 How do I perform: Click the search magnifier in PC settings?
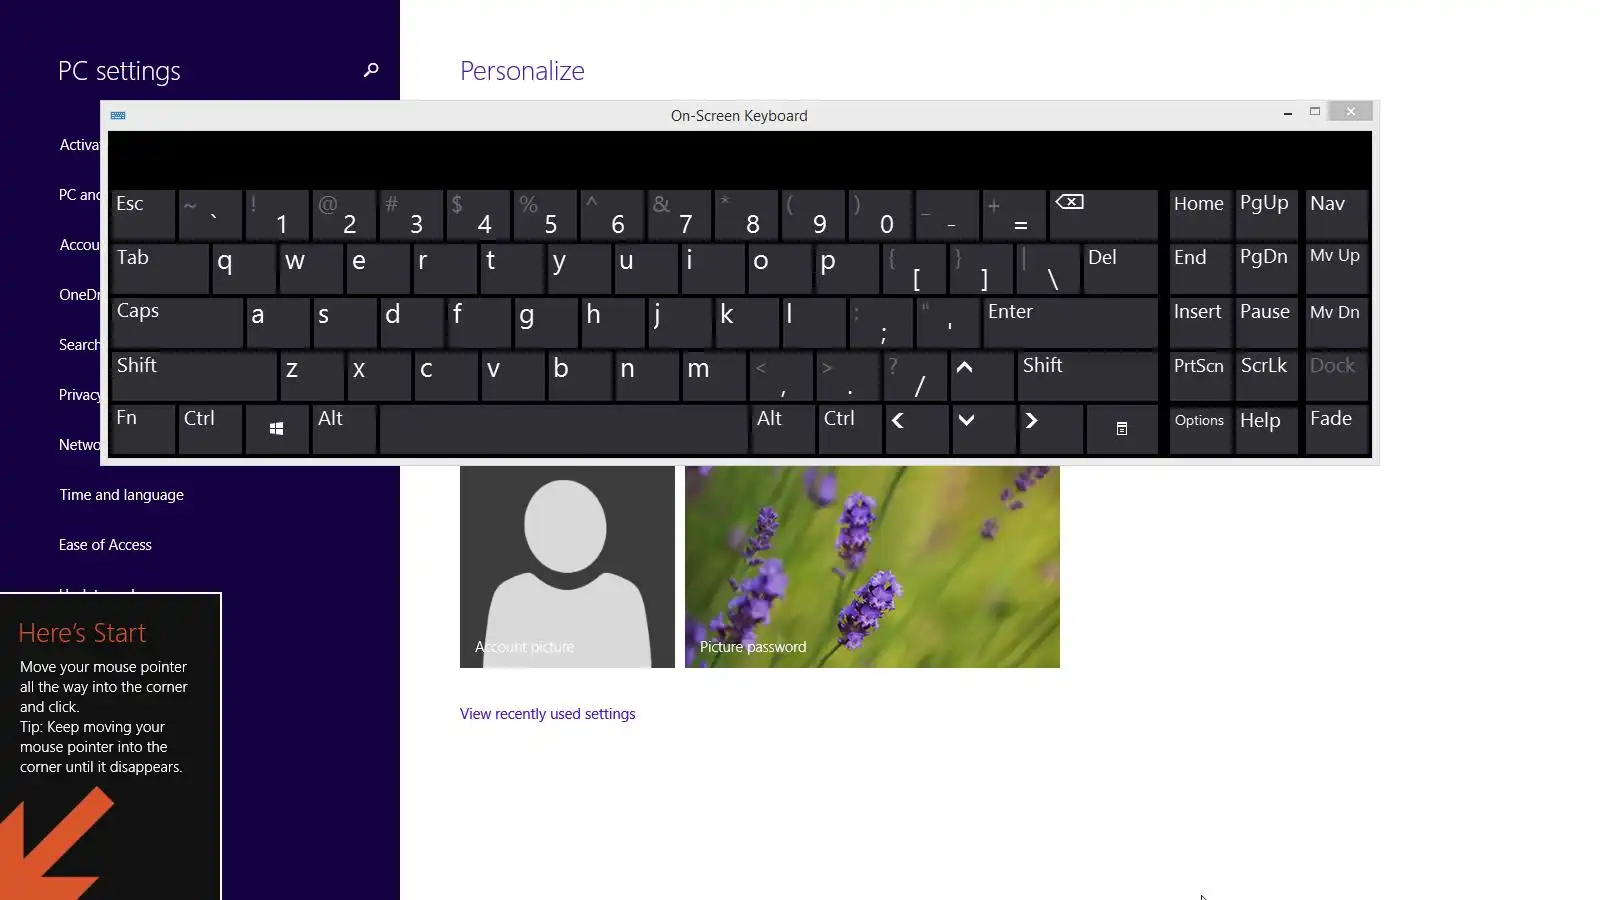tap(371, 70)
